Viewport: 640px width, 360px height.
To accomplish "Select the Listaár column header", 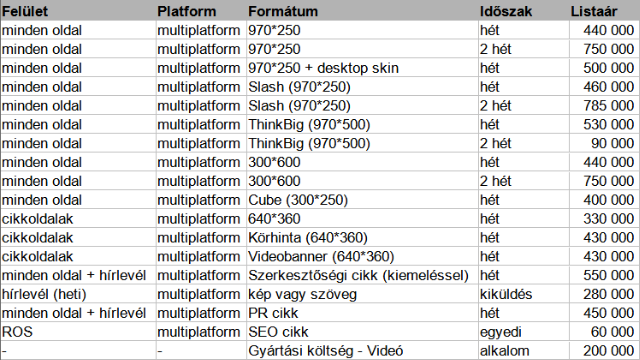I will [x=604, y=11].
